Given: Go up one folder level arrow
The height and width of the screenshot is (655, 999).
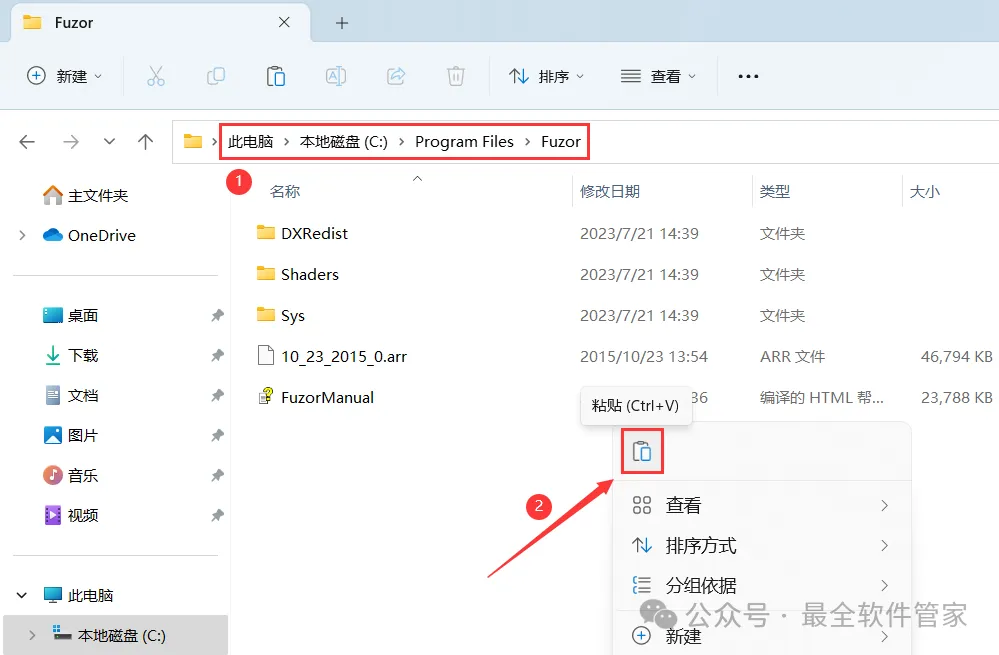Looking at the screenshot, I should [145, 141].
